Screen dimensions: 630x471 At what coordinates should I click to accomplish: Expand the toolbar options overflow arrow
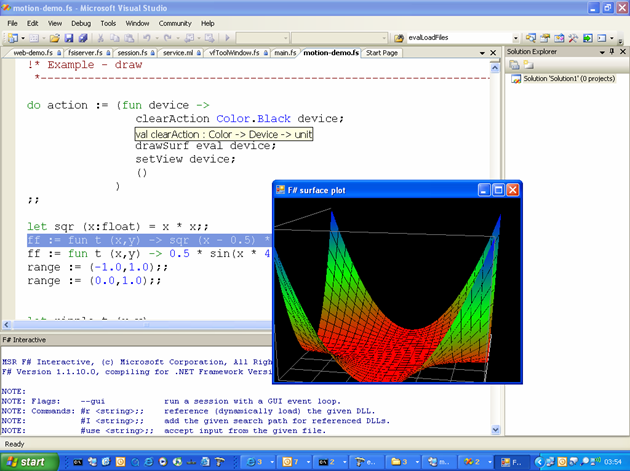point(620,40)
